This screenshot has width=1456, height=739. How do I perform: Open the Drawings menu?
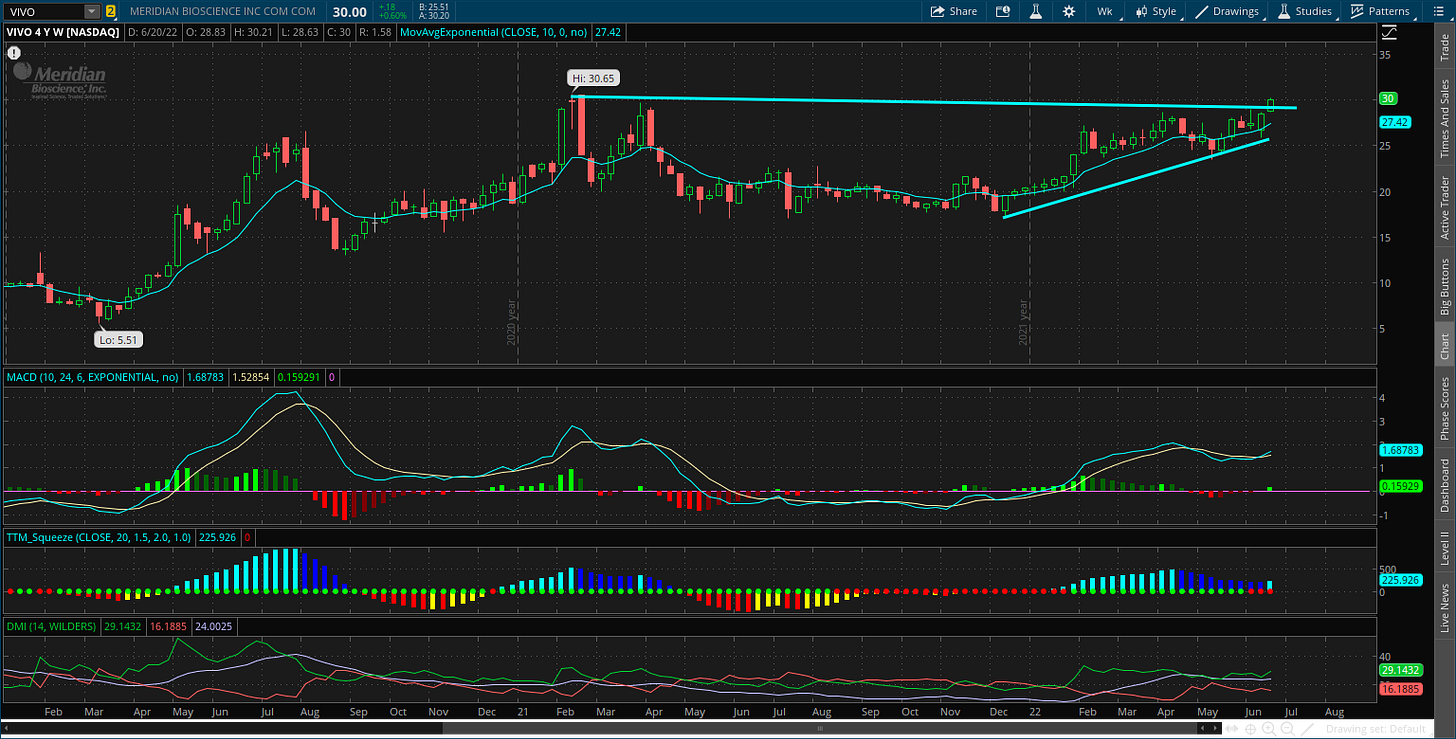[x=1228, y=11]
